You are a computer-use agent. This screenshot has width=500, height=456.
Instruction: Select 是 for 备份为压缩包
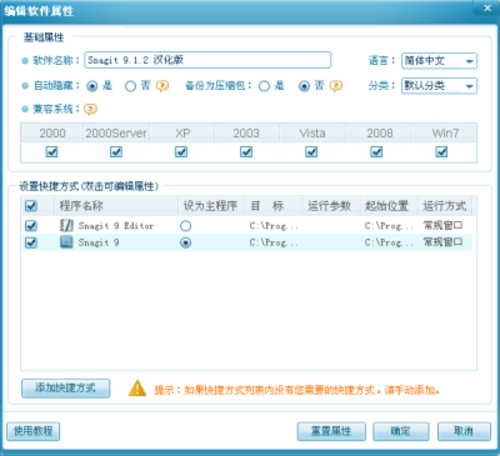click(x=264, y=86)
